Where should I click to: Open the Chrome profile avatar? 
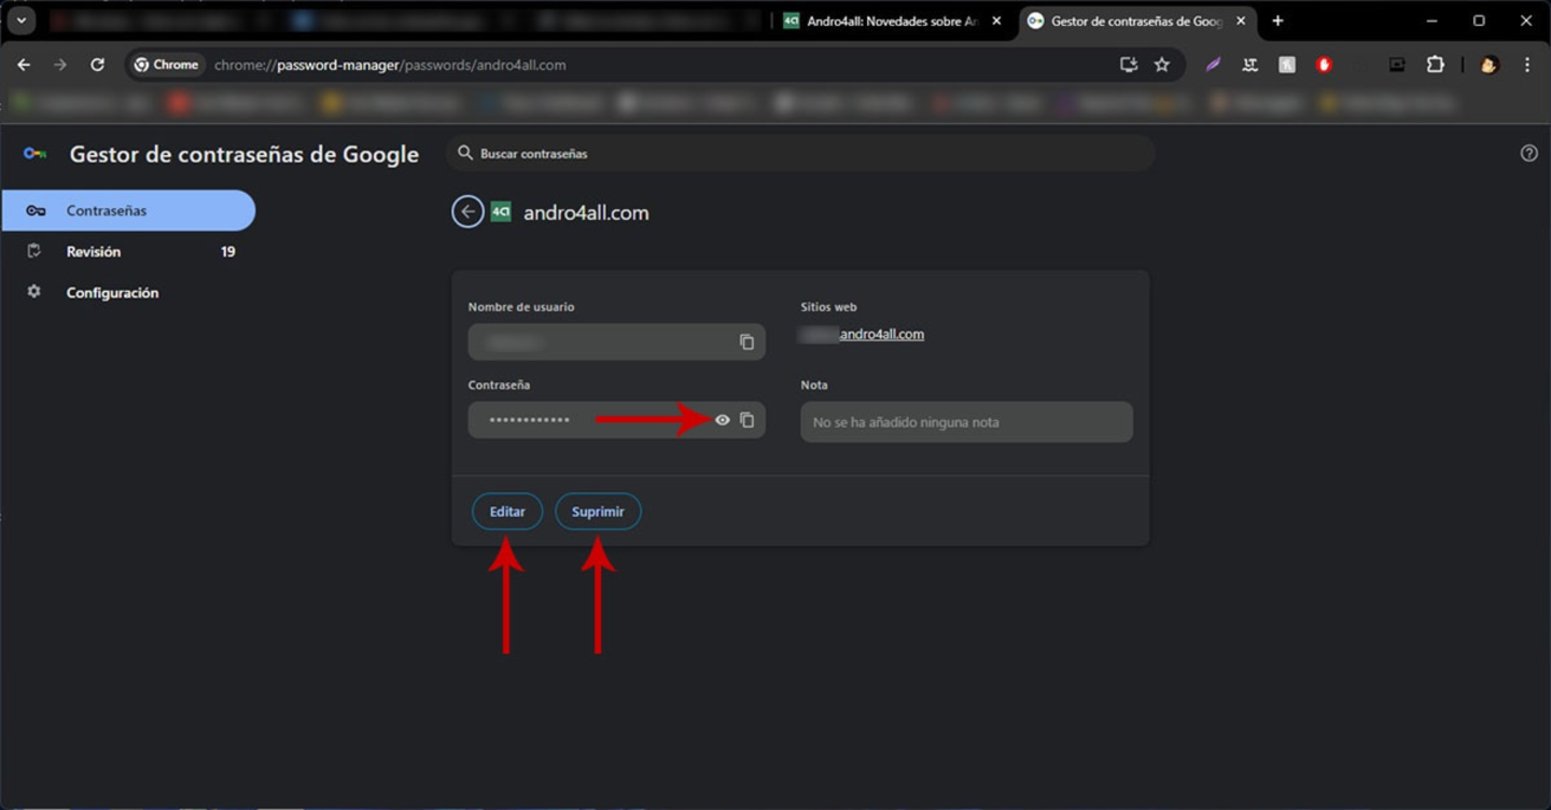(1489, 65)
